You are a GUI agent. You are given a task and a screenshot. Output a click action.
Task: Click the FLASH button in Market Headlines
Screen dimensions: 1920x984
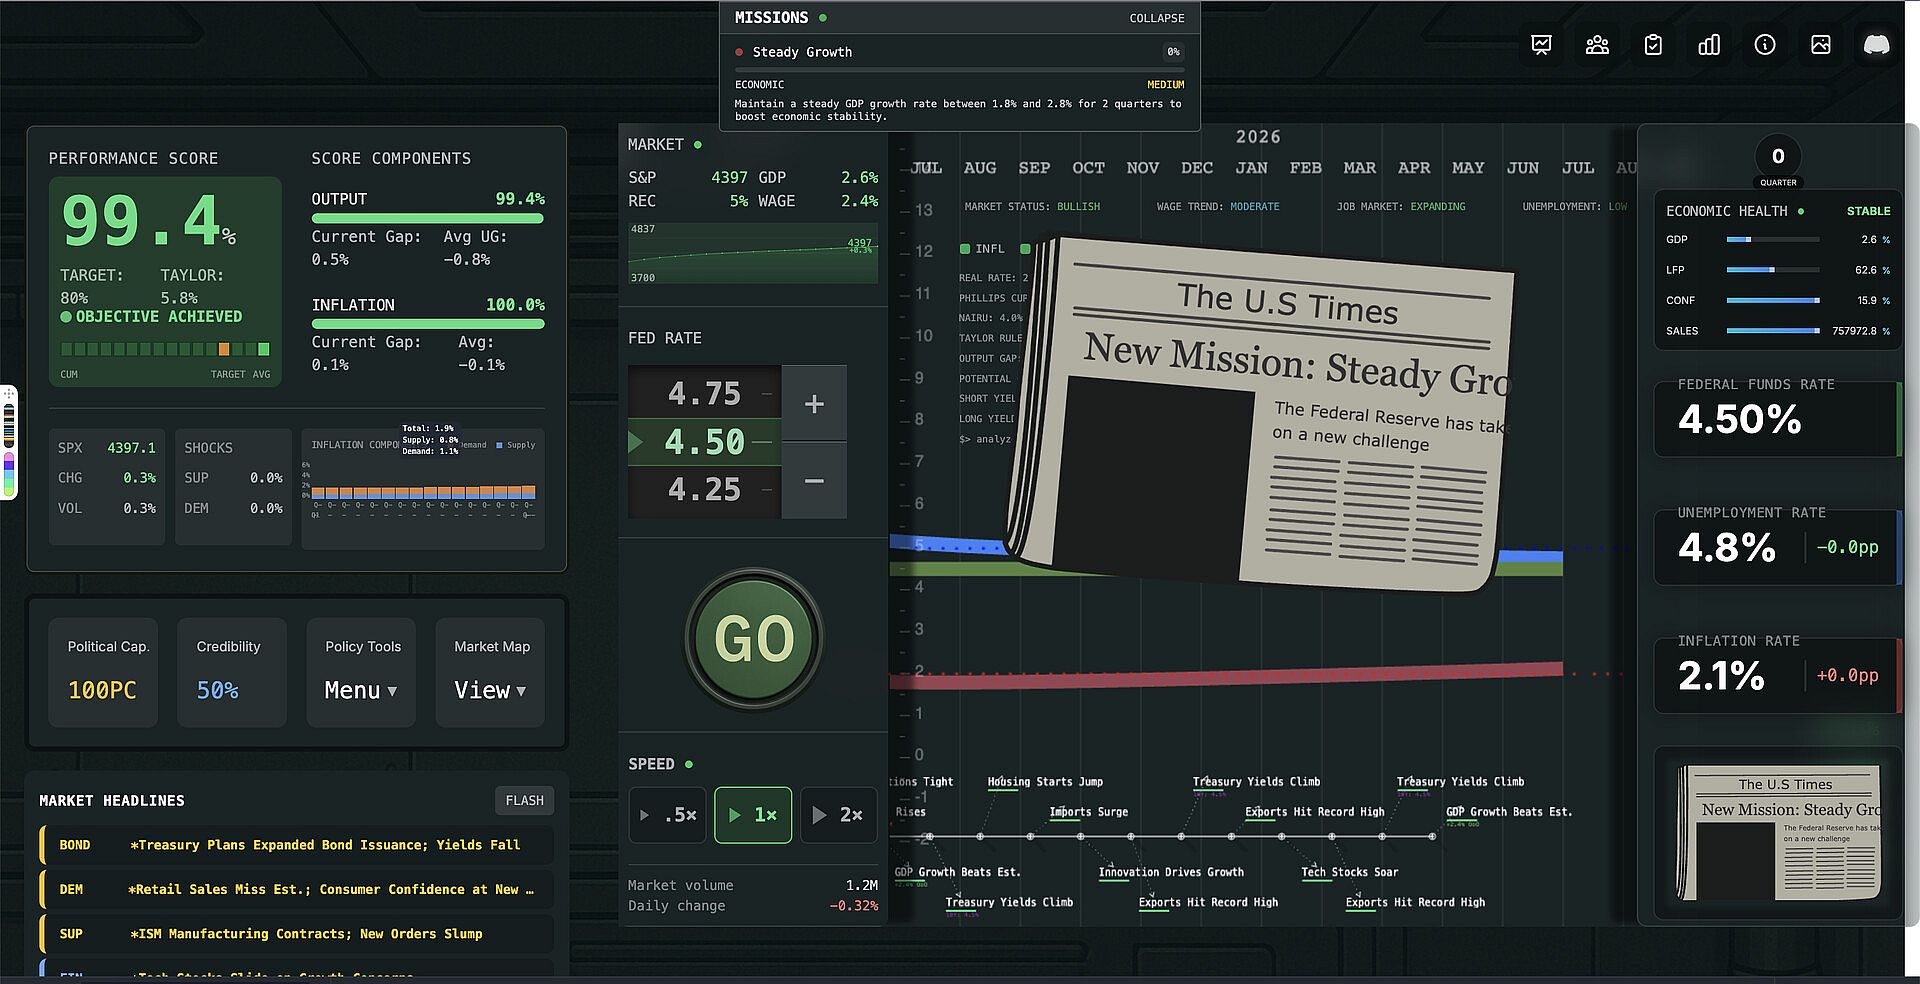[524, 801]
